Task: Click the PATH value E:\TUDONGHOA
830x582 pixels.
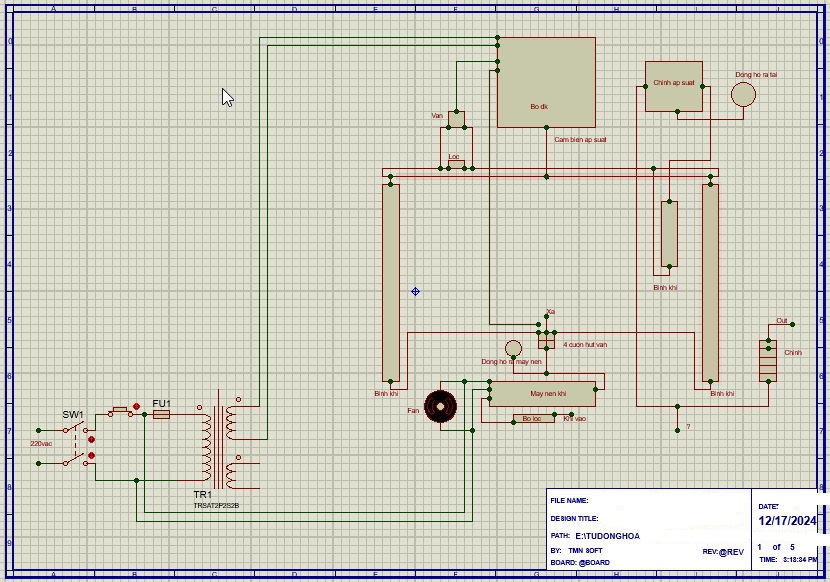Action: tap(608, 536)
